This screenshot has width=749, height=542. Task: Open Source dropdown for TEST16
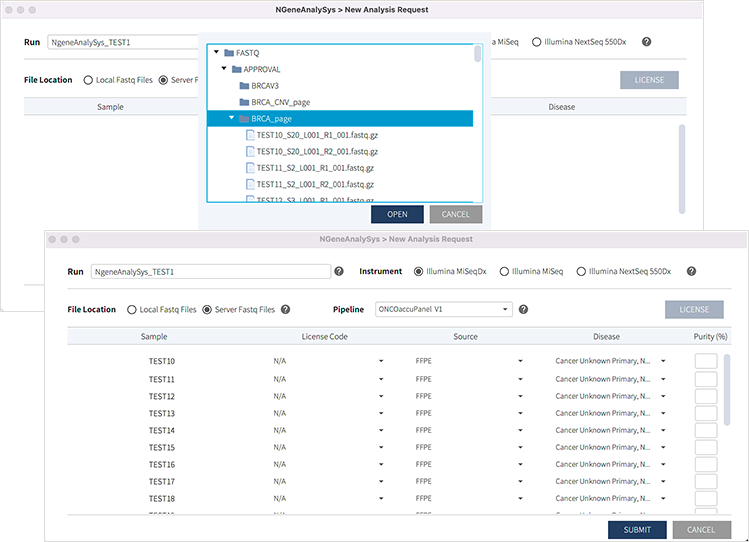[520, 464]
